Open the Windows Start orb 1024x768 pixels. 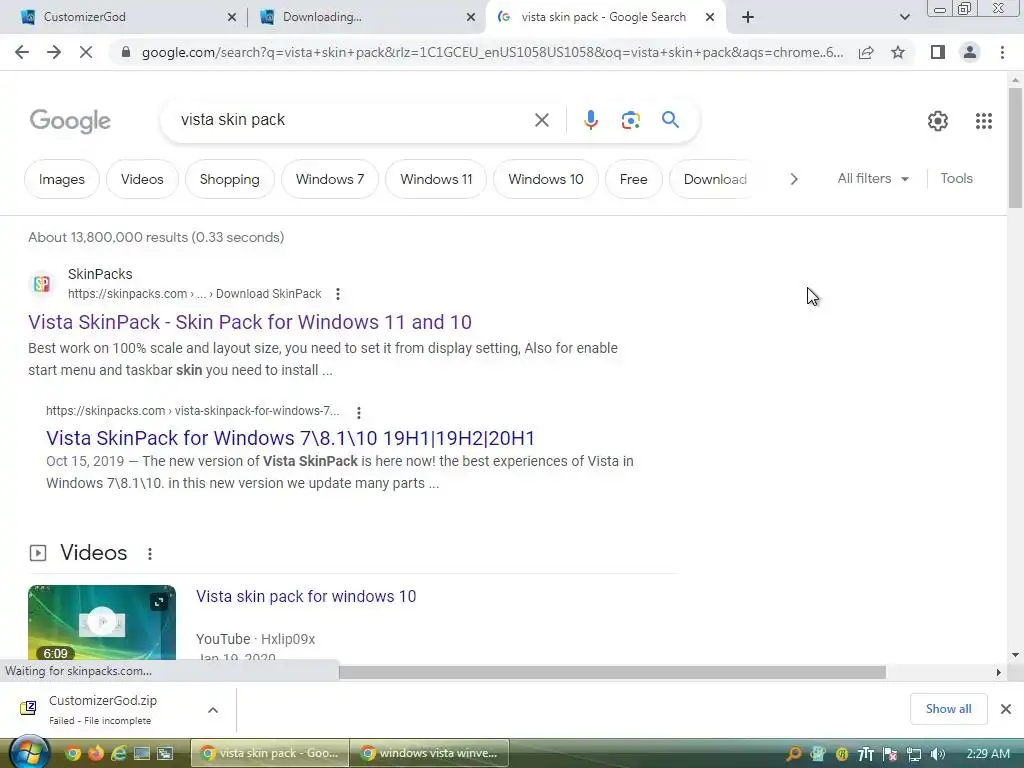tap(29, 752)
